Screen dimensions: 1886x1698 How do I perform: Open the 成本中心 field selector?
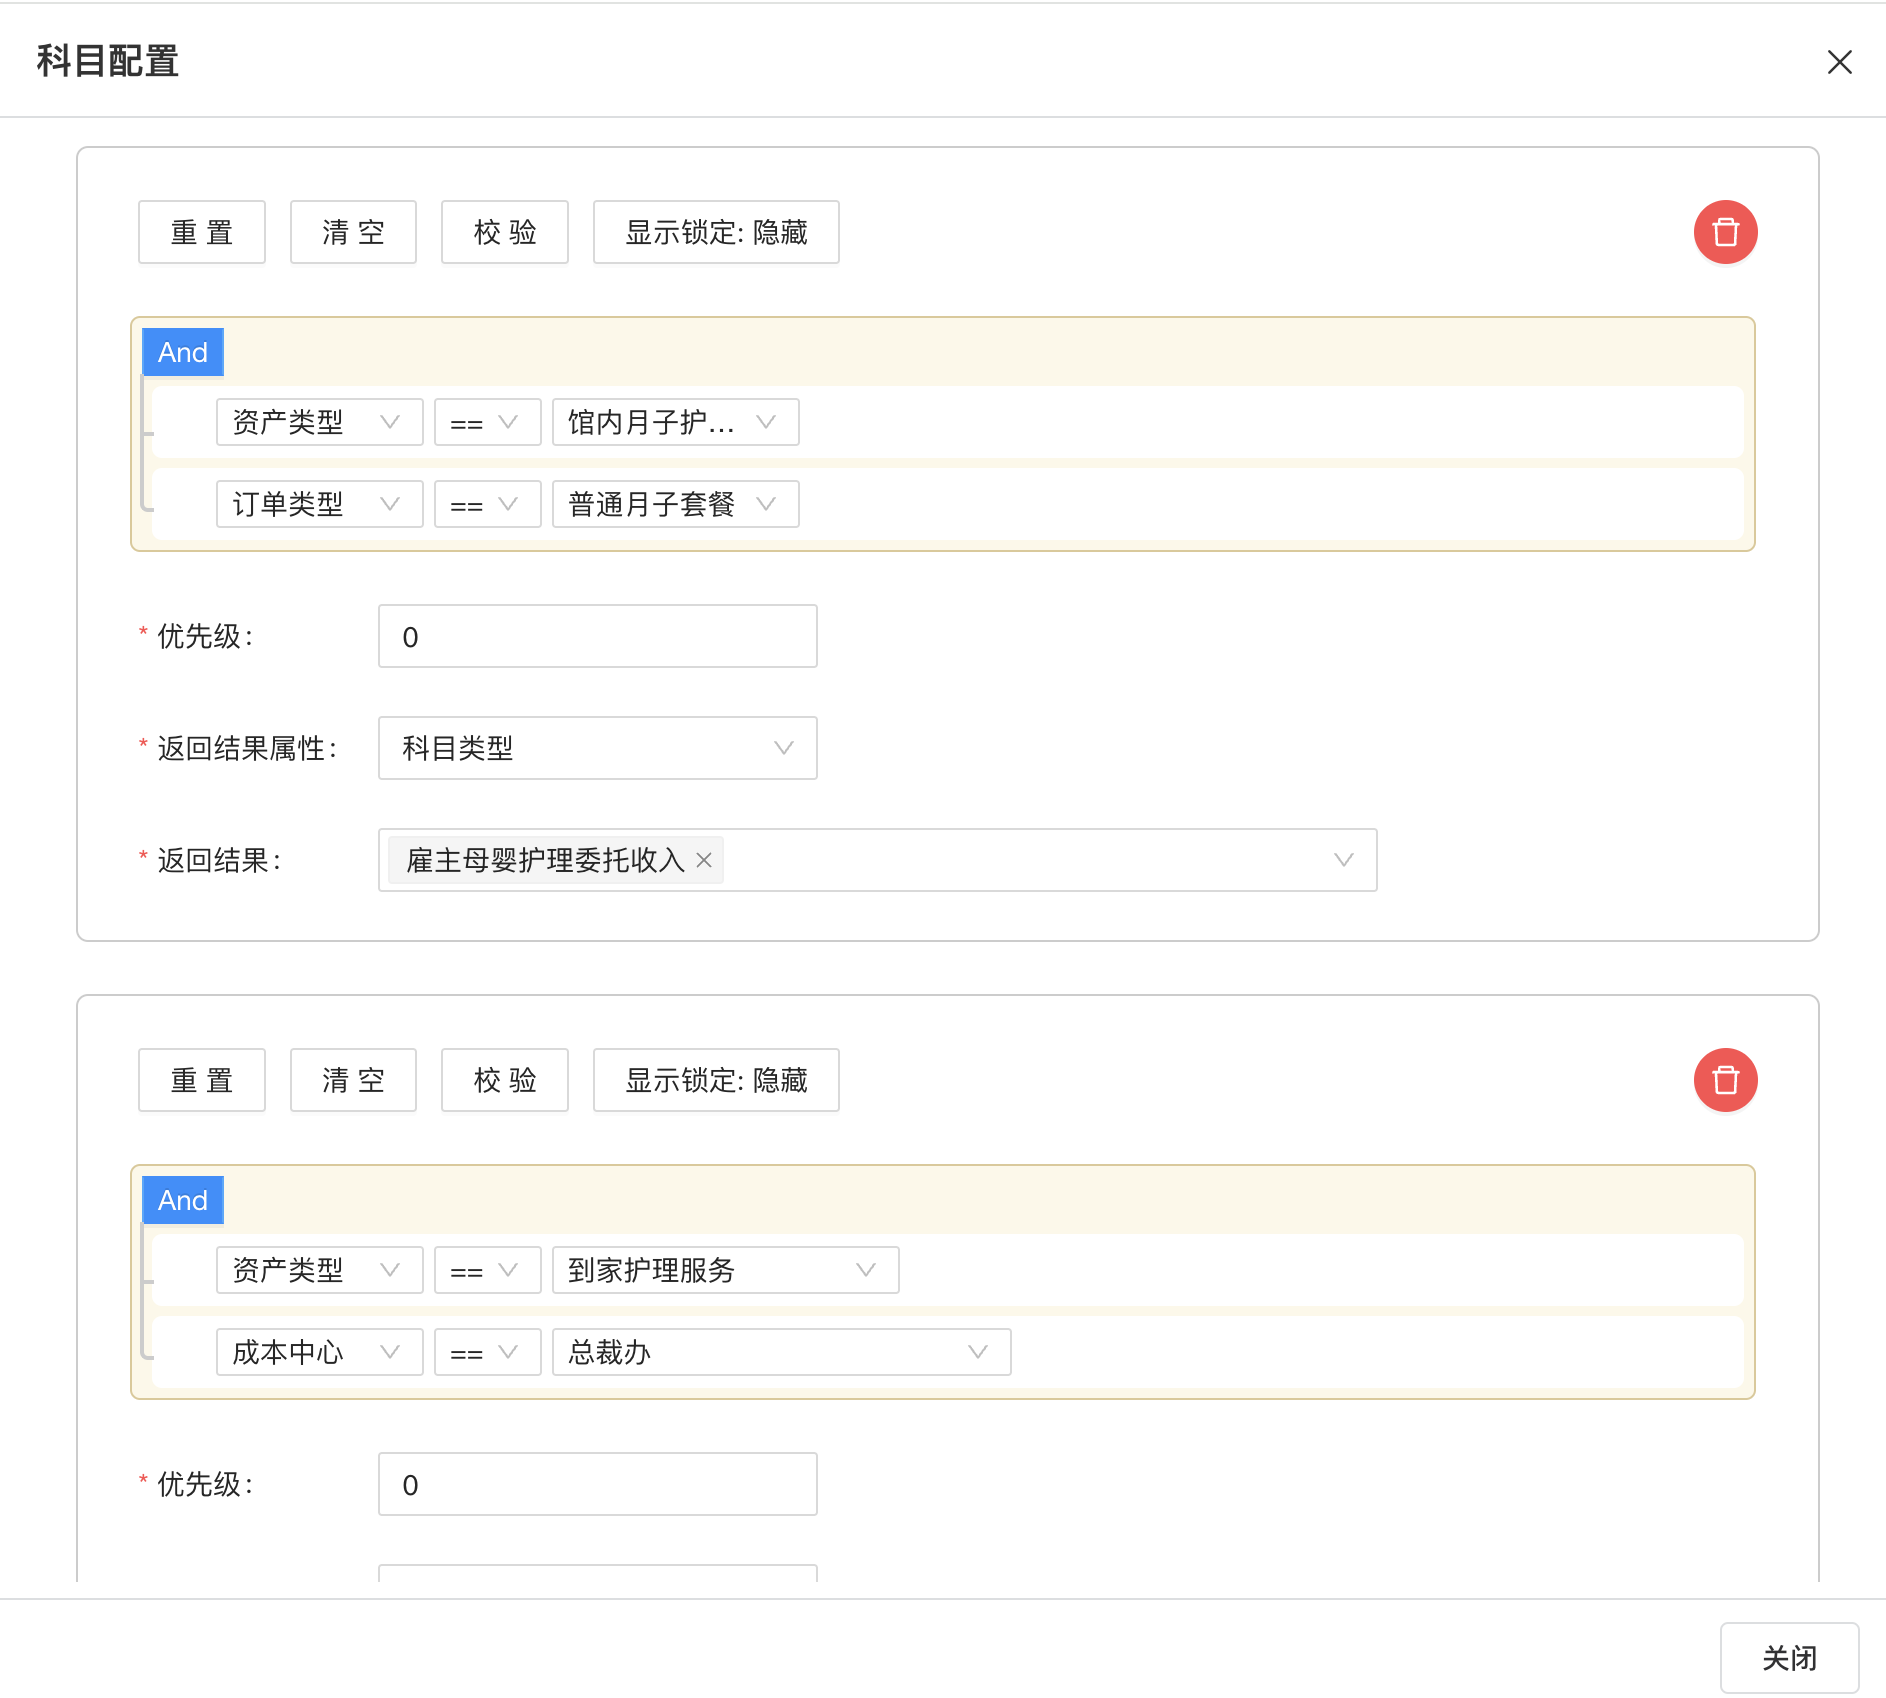[319, 1352]
